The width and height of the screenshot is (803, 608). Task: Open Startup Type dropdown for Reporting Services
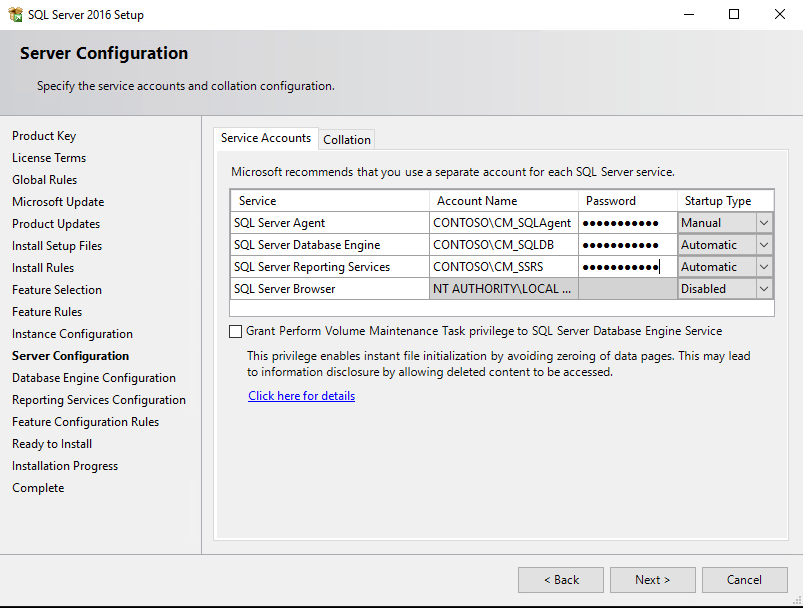(764, 267)
